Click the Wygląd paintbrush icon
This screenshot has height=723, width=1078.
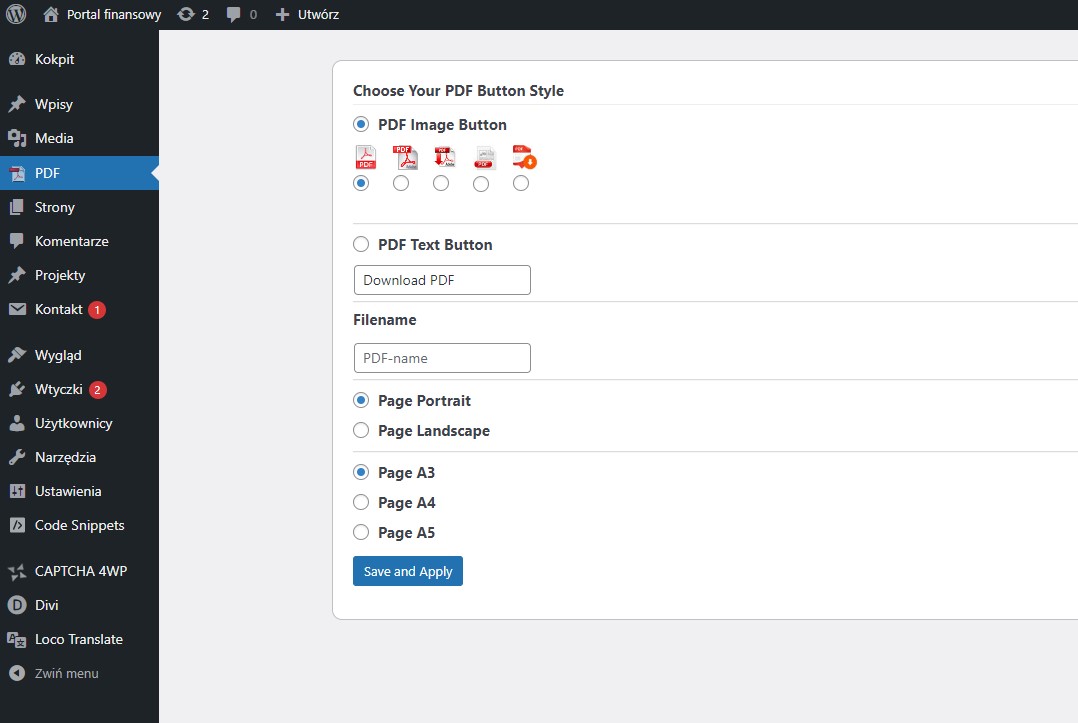coord(17,355)
